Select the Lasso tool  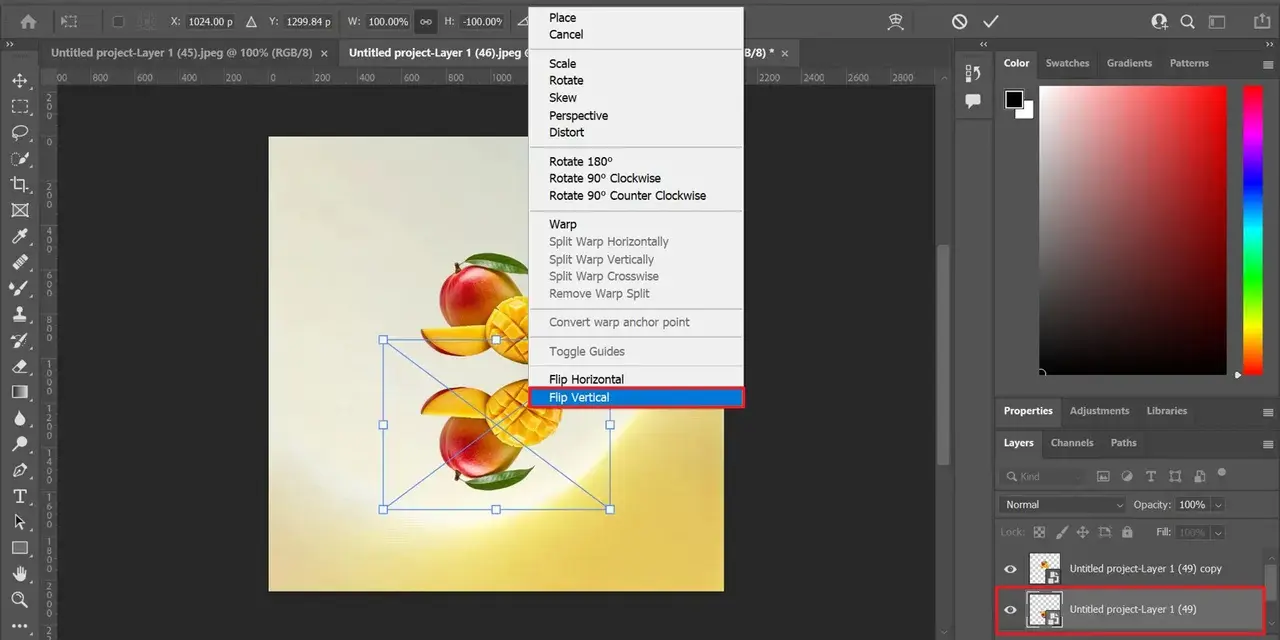coord(19,132)
